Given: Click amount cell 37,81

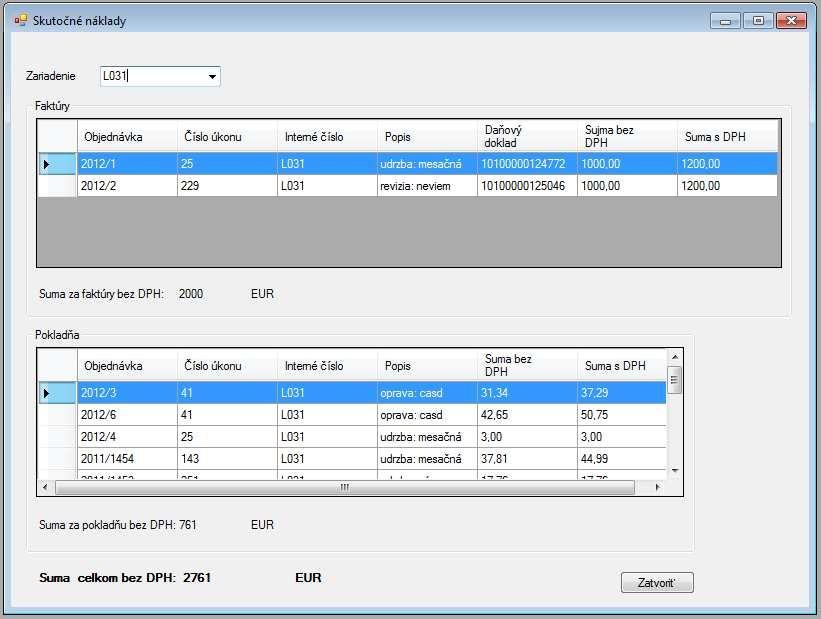Looking at the screenshot, I should pos(527,459).
